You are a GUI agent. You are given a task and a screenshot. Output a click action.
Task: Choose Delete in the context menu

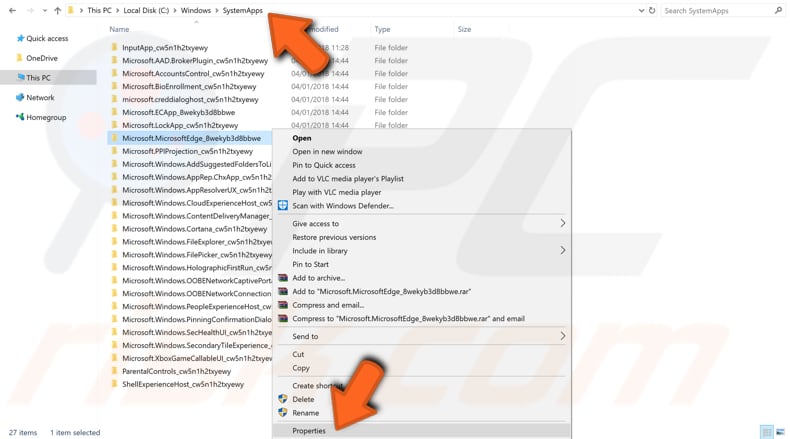(303, 400)
